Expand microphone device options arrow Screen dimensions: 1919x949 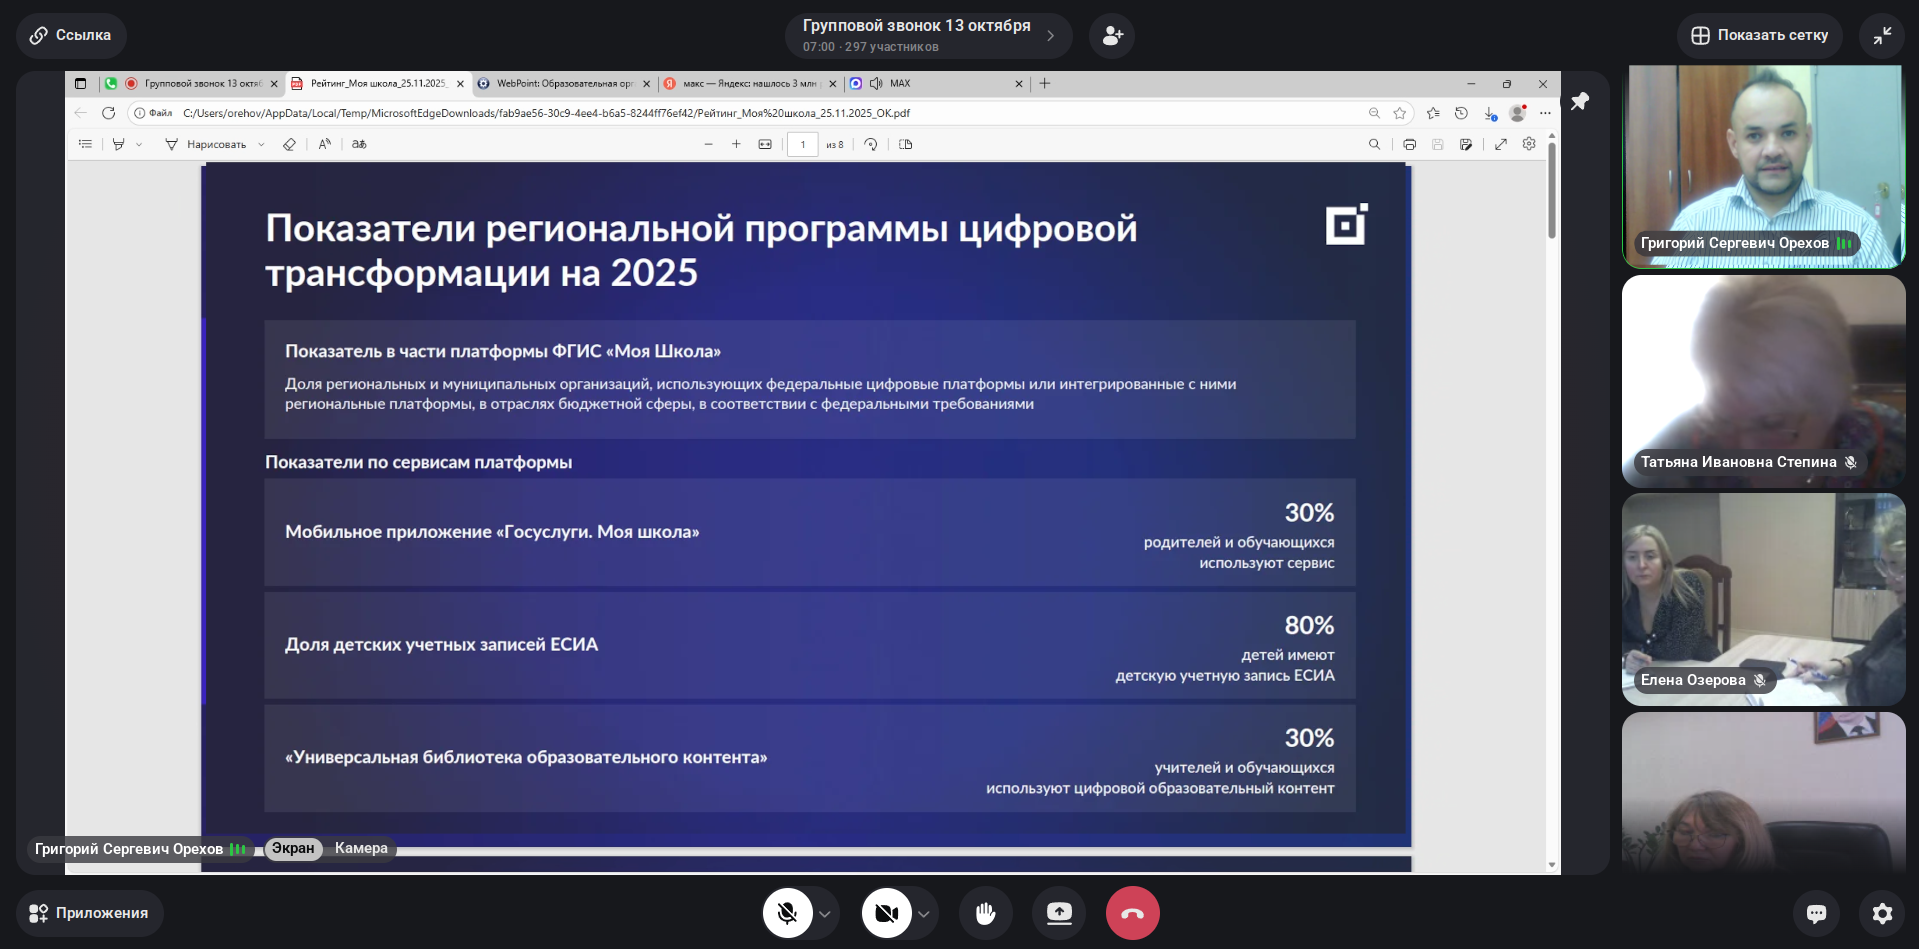[x=825, y=914]
